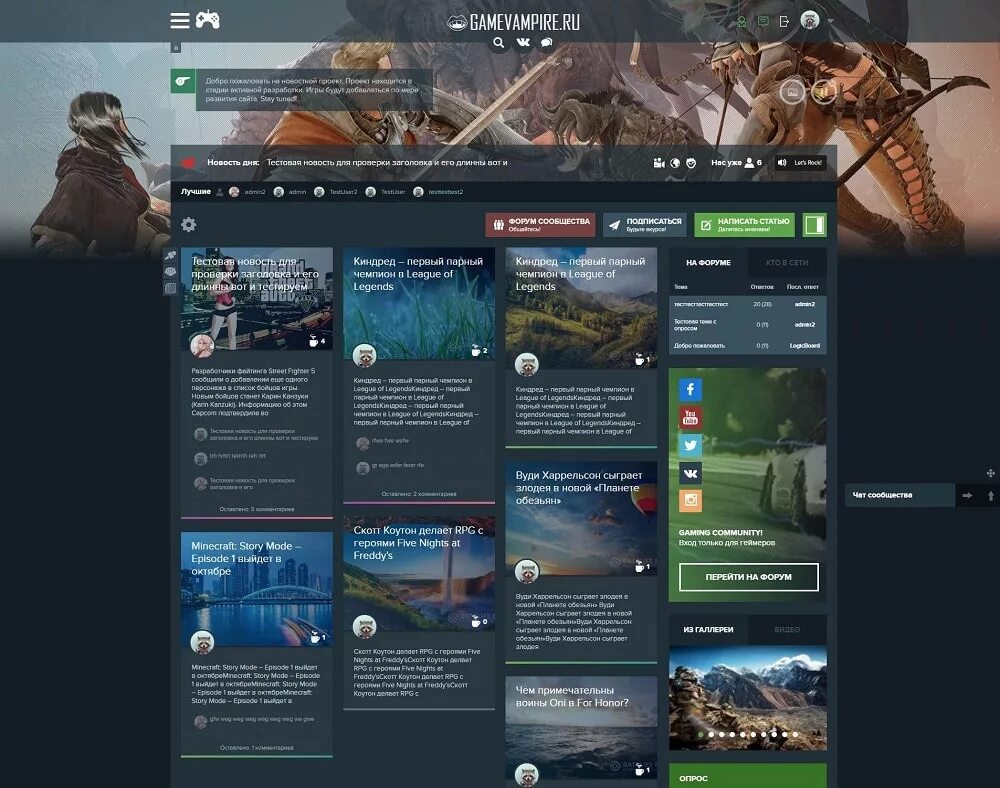Open the Instagram social icon

point(690,500)
